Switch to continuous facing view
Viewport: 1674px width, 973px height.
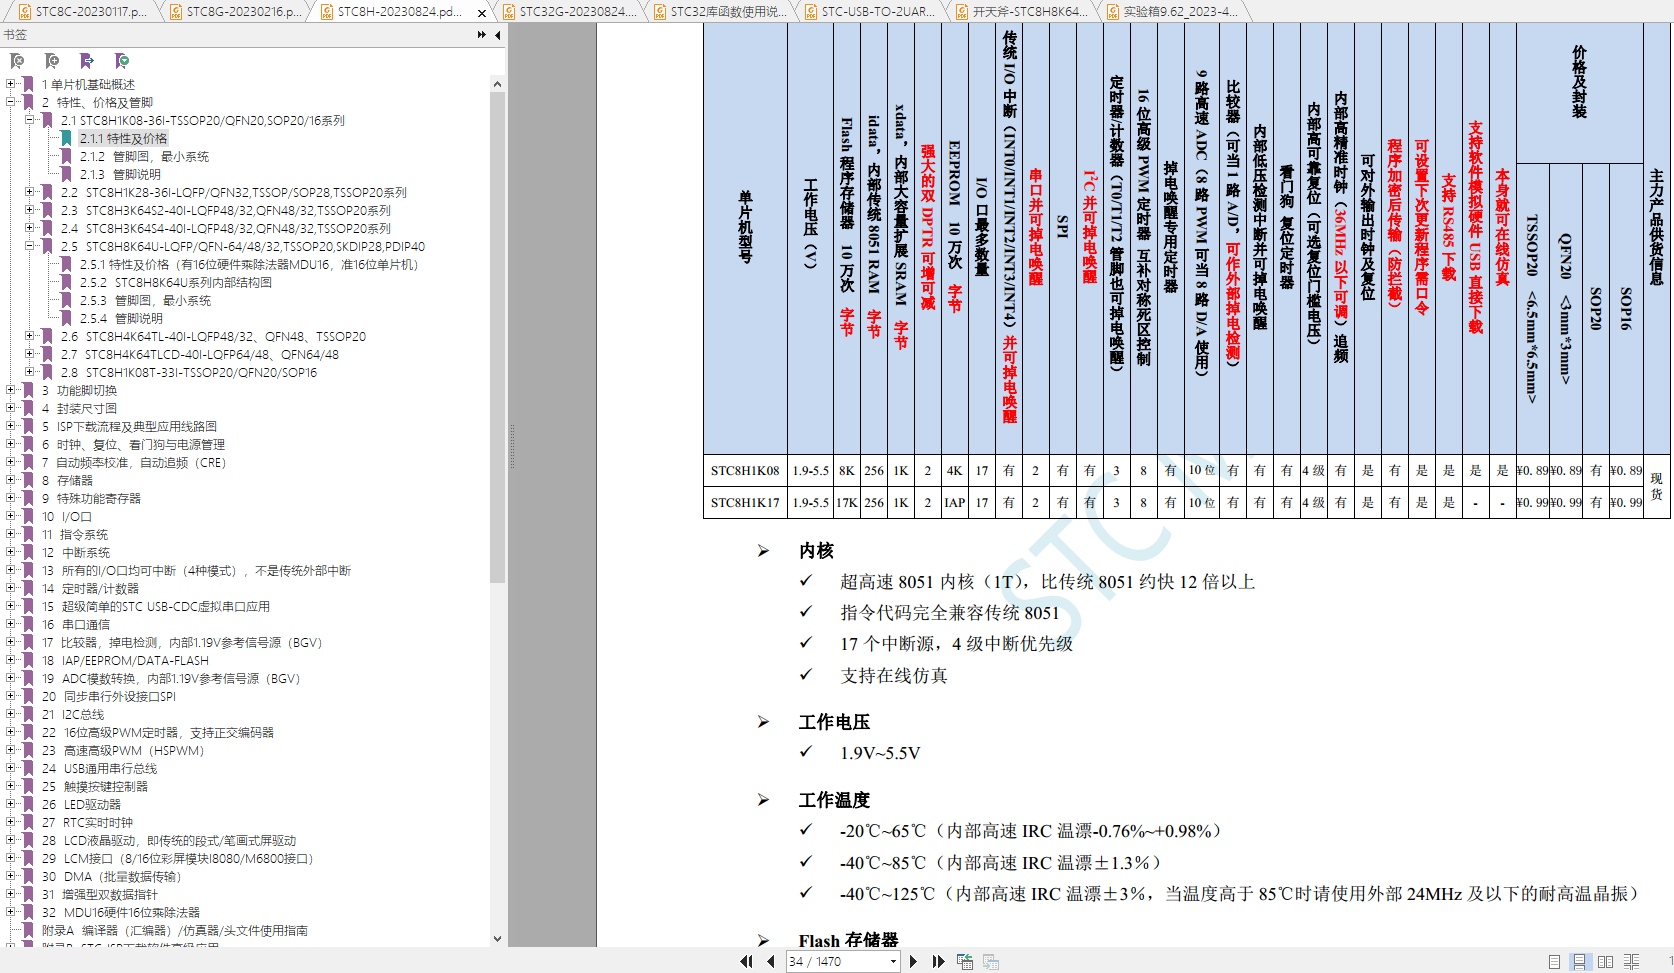pyautogui.click(x=1631, y=961)
